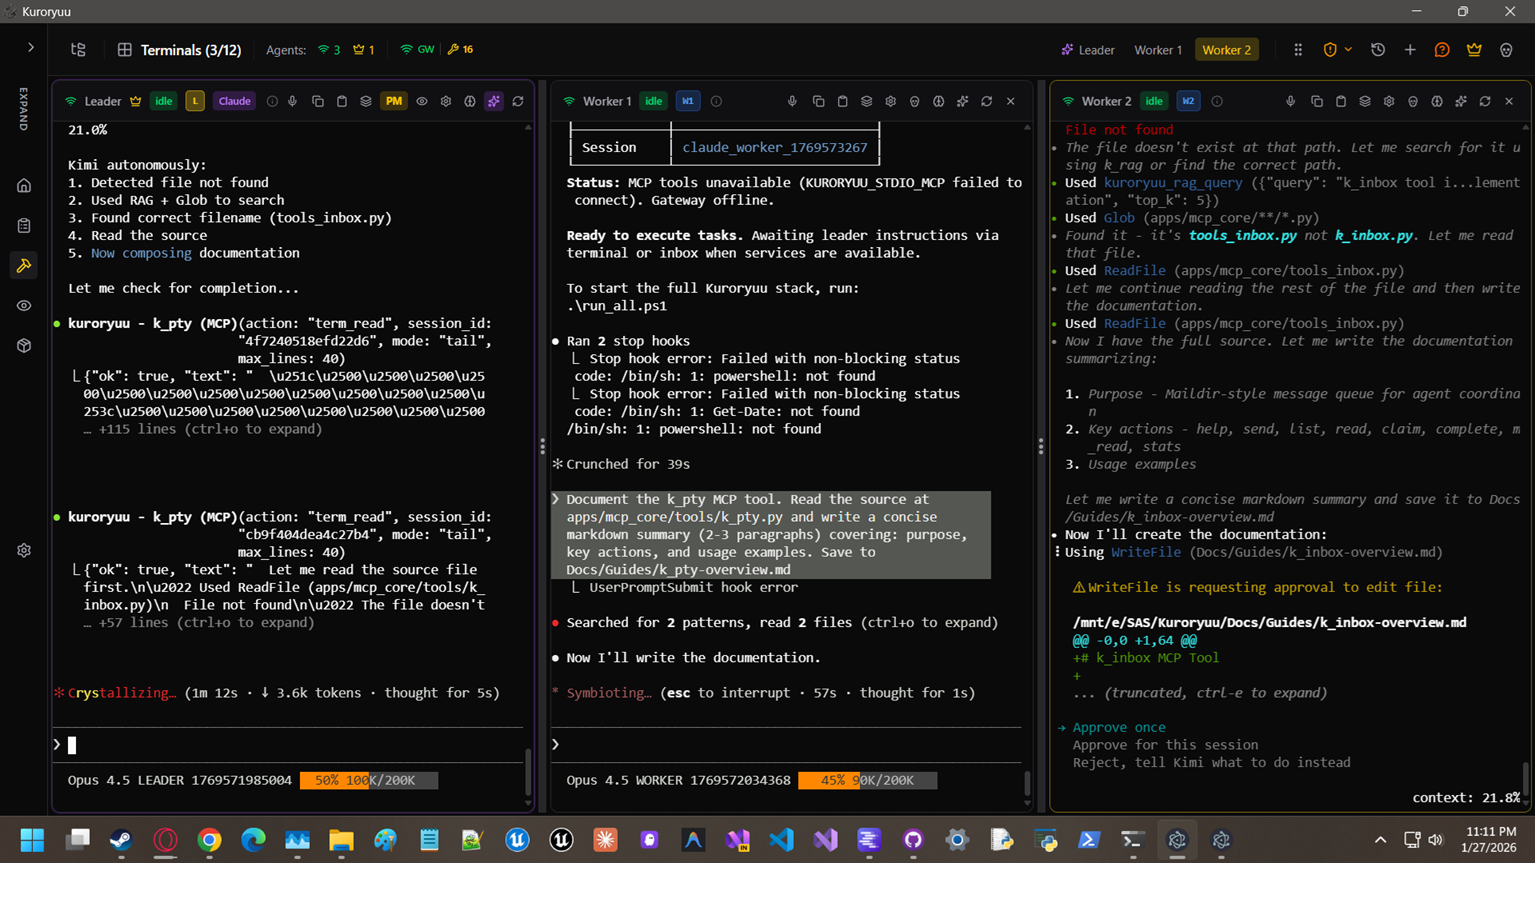Click claude_worker_1769573267 session link
Screen dimensions: 1535x908
774,147
